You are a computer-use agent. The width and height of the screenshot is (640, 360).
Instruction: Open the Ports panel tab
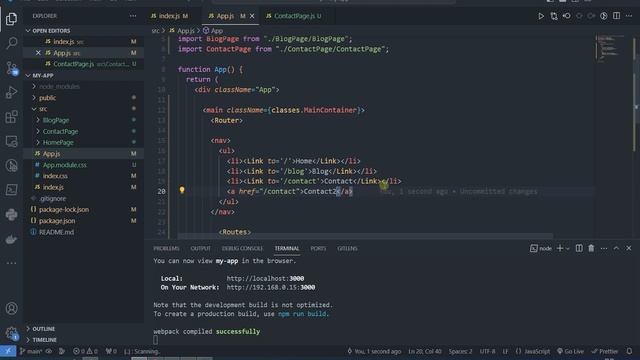coord(318,248)
